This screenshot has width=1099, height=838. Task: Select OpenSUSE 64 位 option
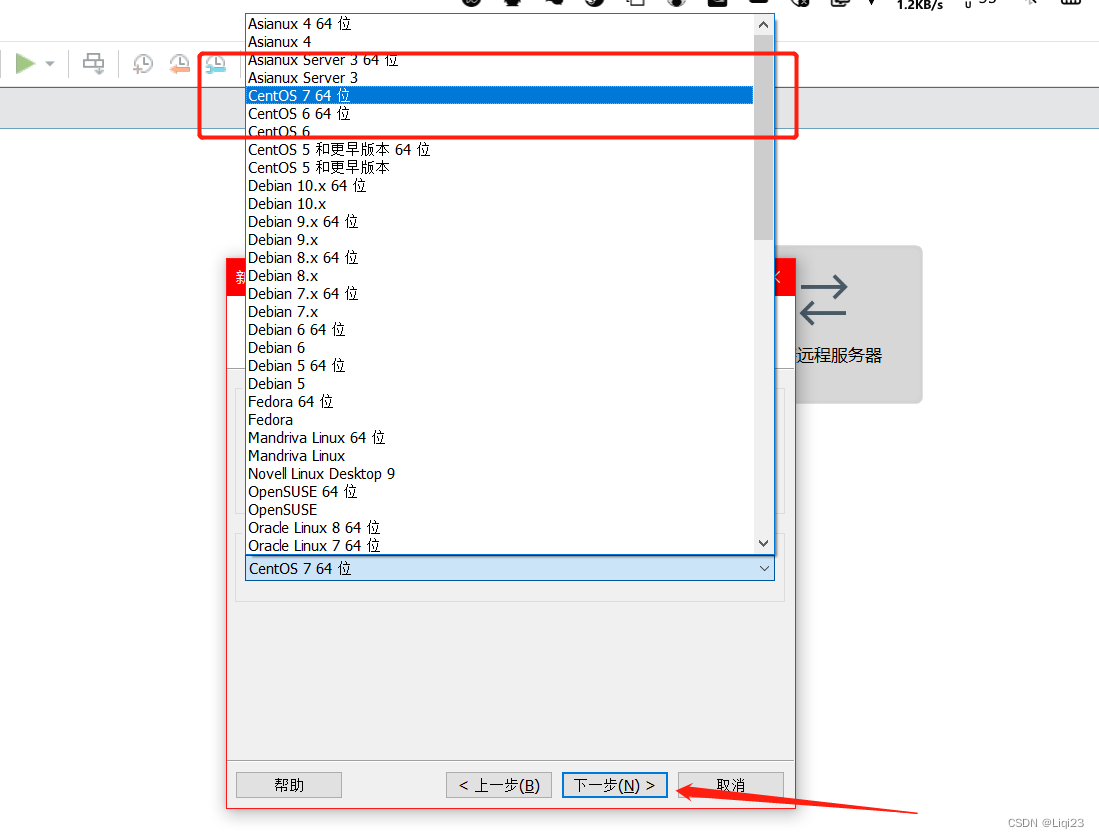pyautogui.click(x=500, y=492)
